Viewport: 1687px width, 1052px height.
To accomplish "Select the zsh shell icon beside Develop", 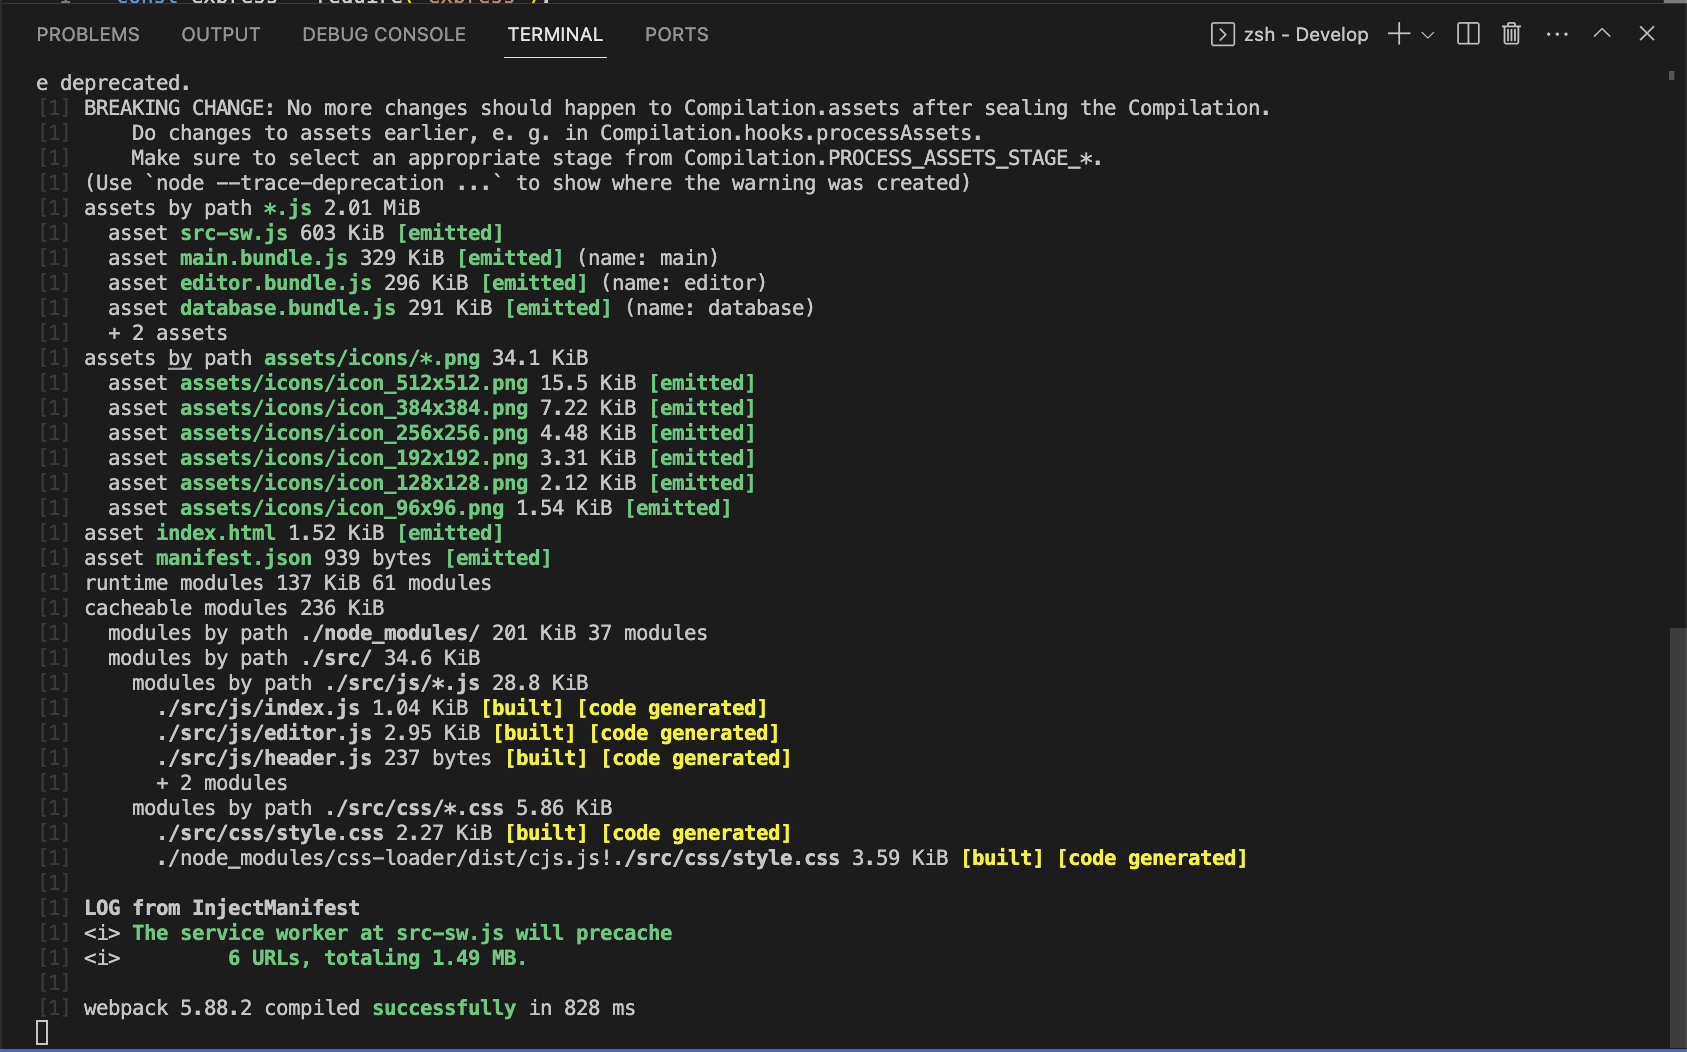I will 1221,33.
